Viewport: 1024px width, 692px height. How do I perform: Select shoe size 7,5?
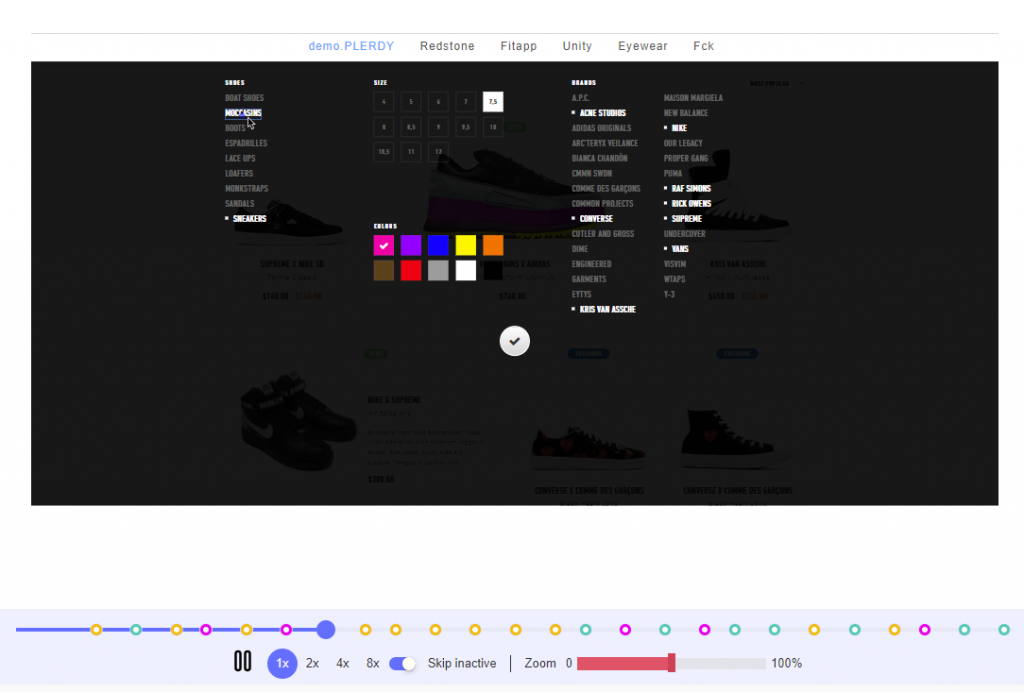point(493,101)
